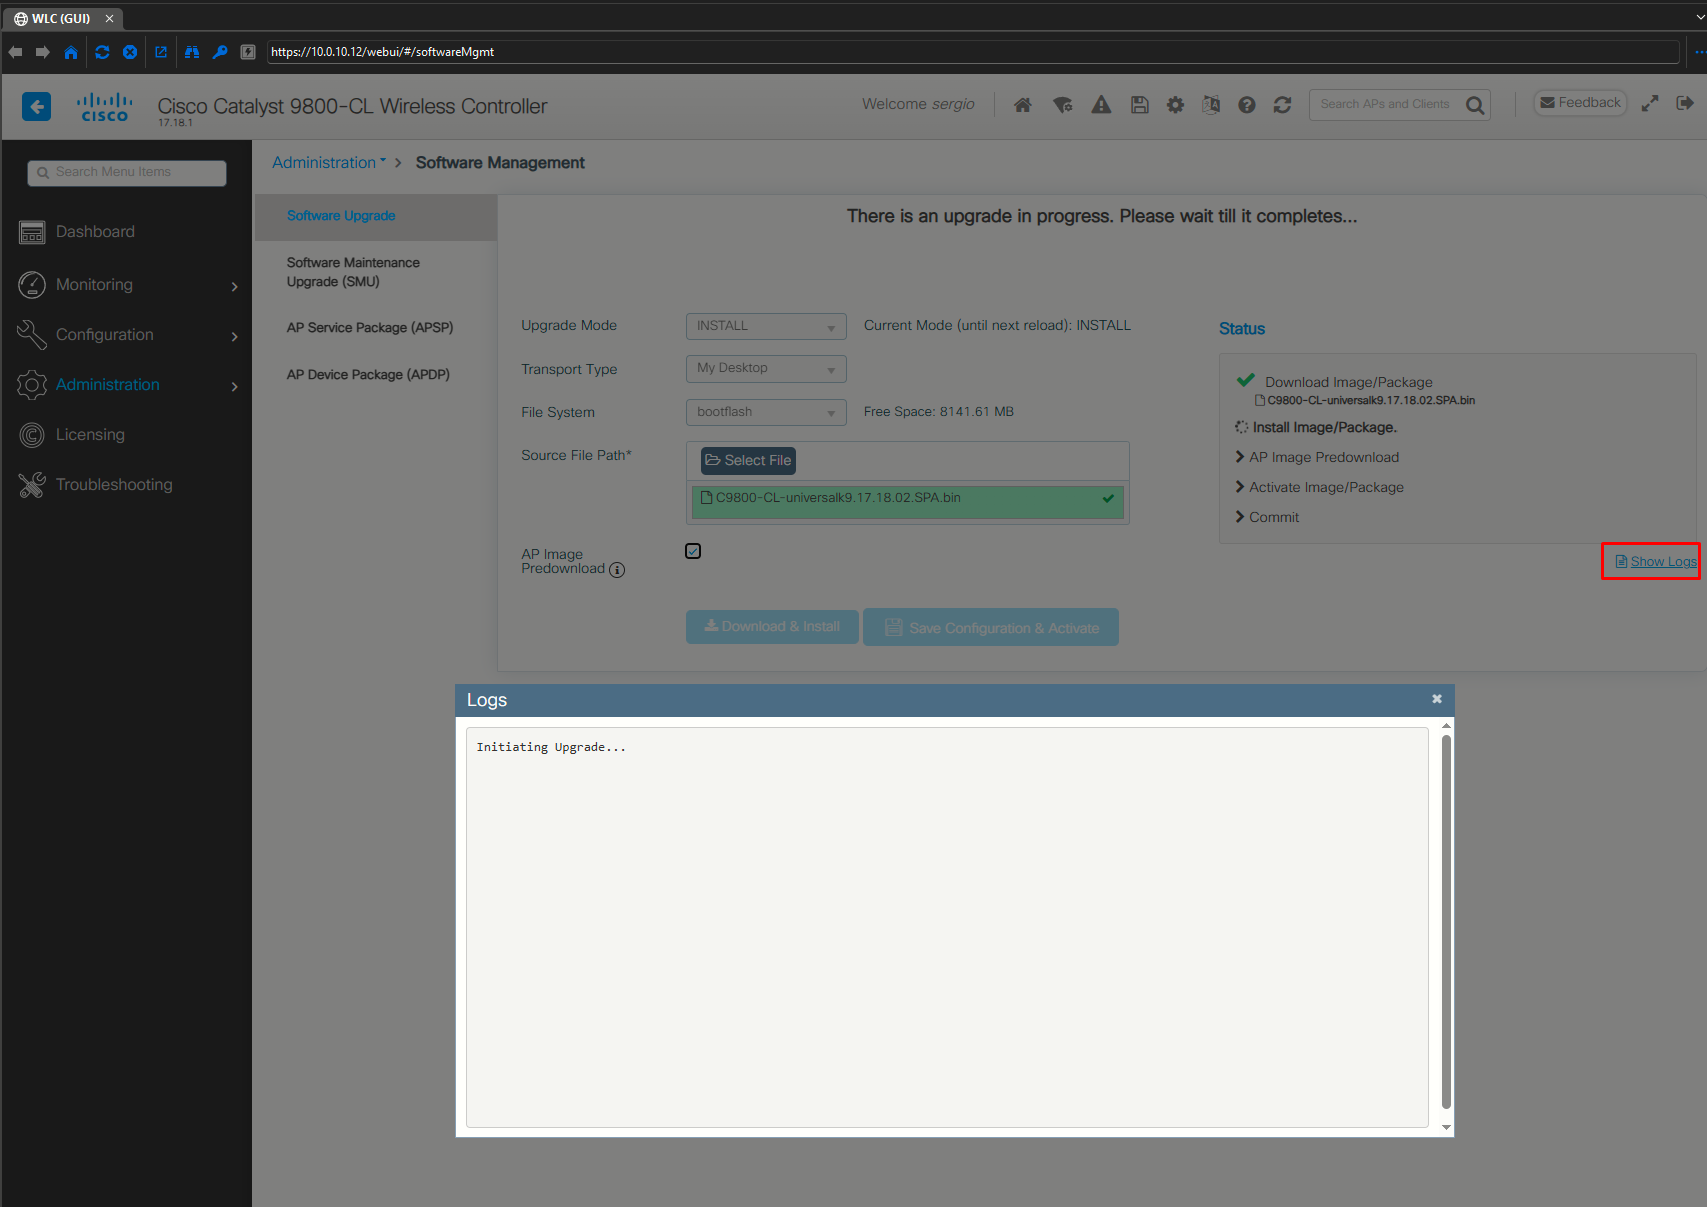The image size is (1707, 1207).
Task: Switch to the WLC (GUI) browser tab
Action: click(x=60, y=18)
